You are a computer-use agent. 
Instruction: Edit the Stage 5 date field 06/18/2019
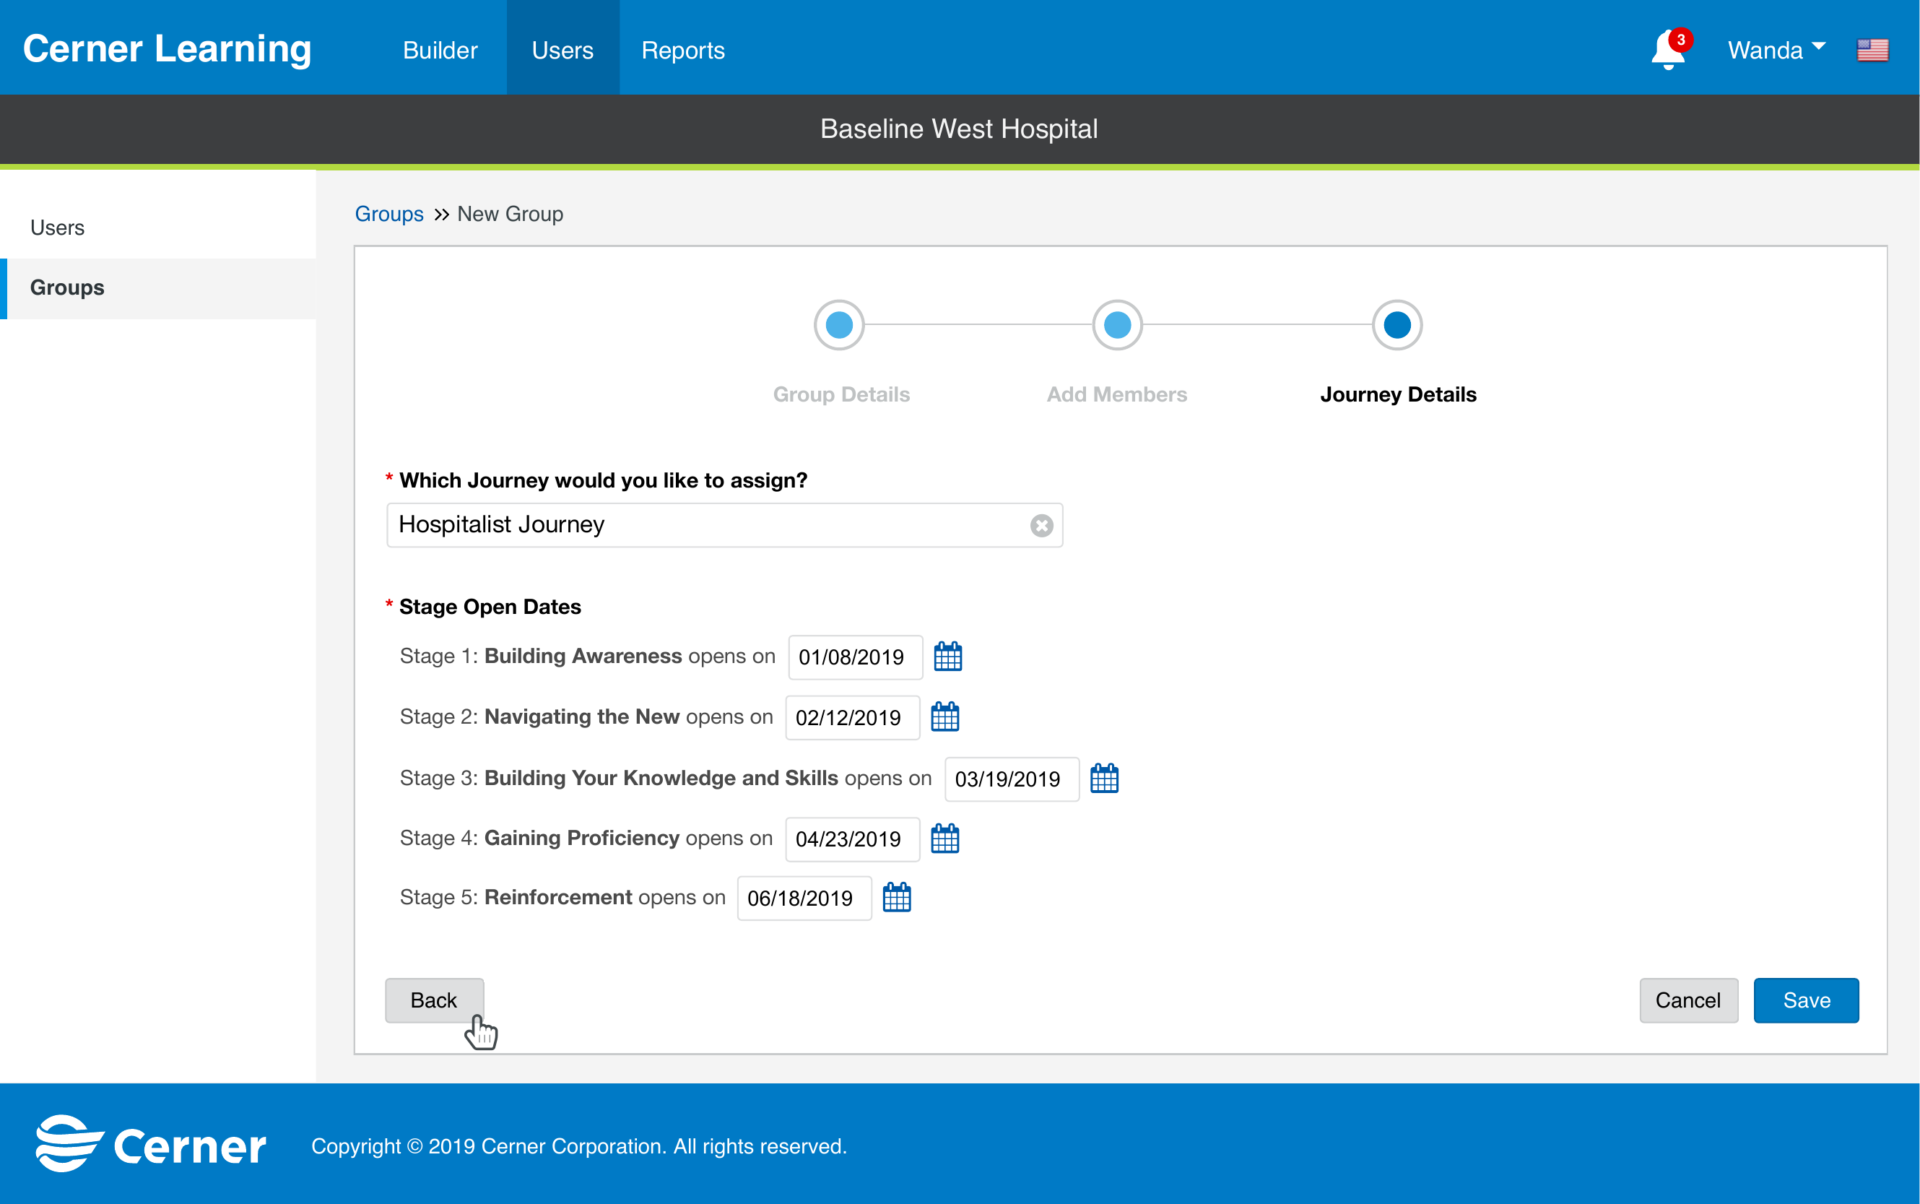click(x=804, y=898)
